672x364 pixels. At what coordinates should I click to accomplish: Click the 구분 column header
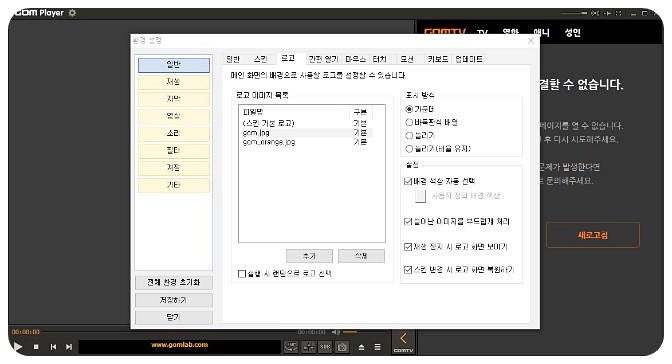[x=361, y=112]
